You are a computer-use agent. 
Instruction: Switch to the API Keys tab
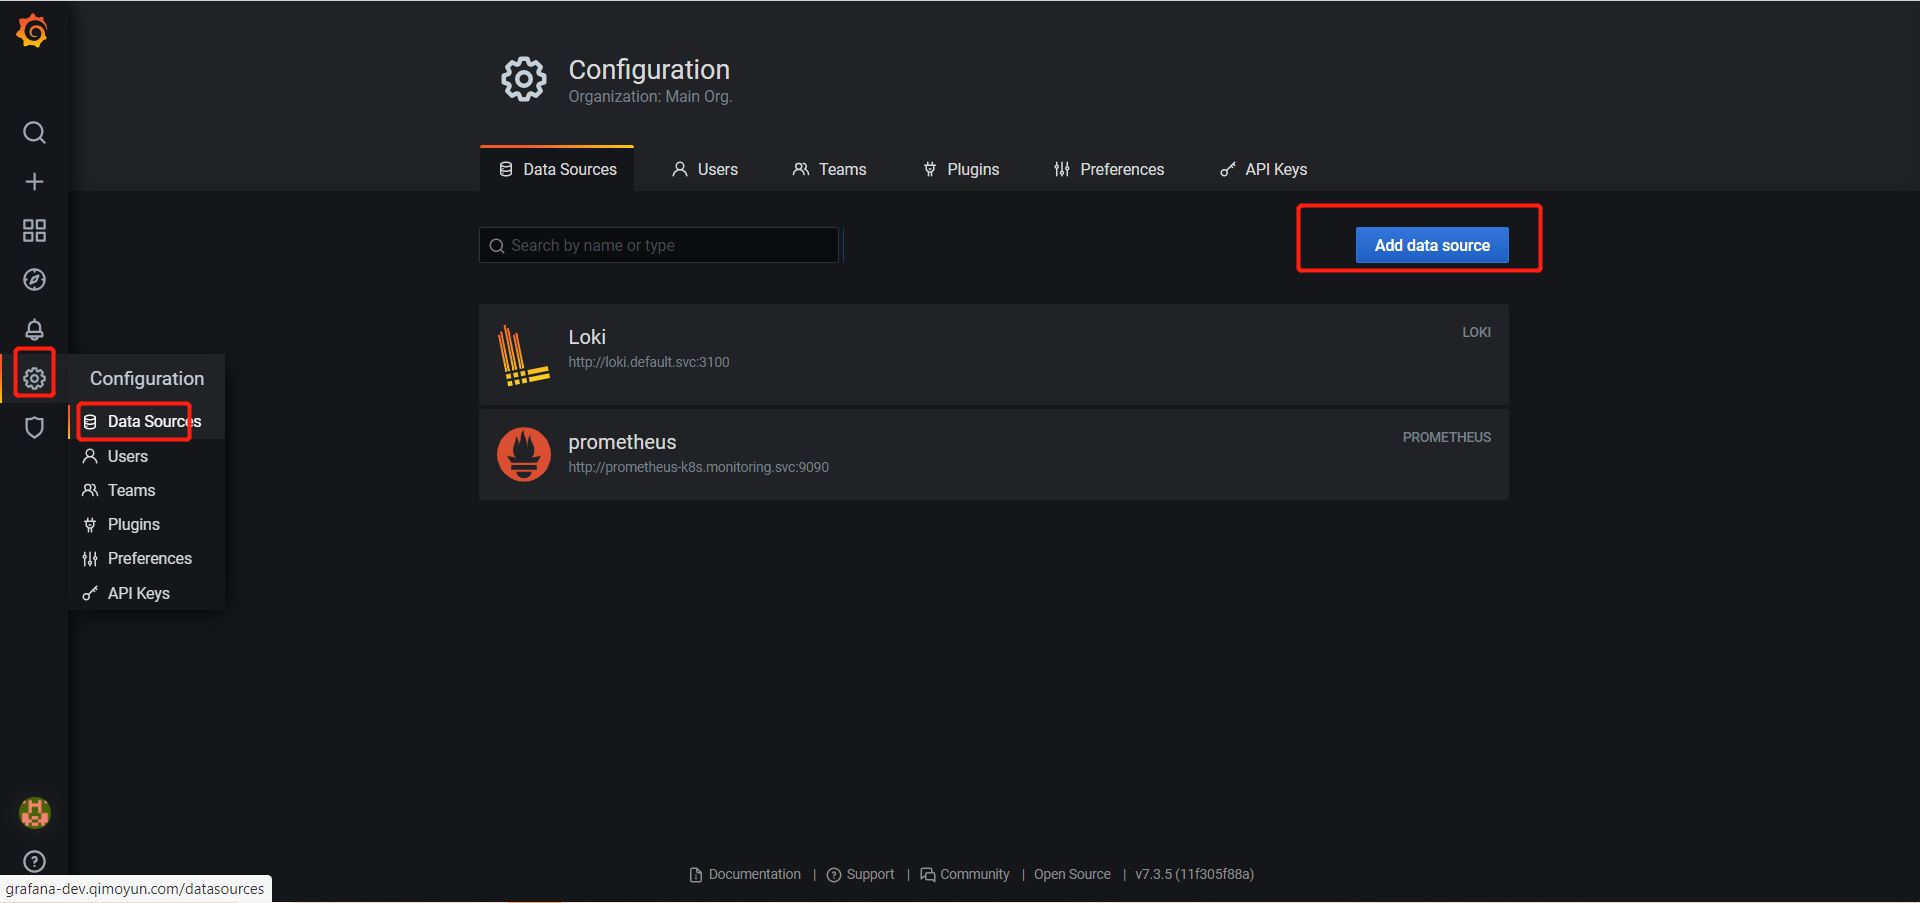[1264, 169]
